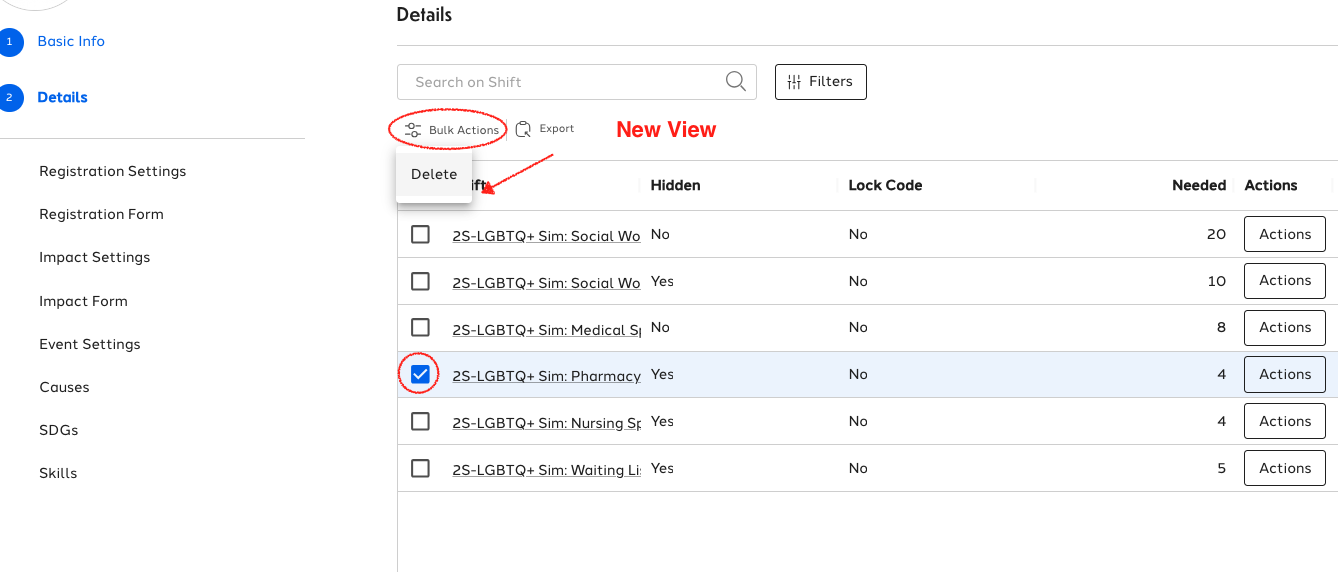Click the search magnifier icon

(x=736, y=82)
